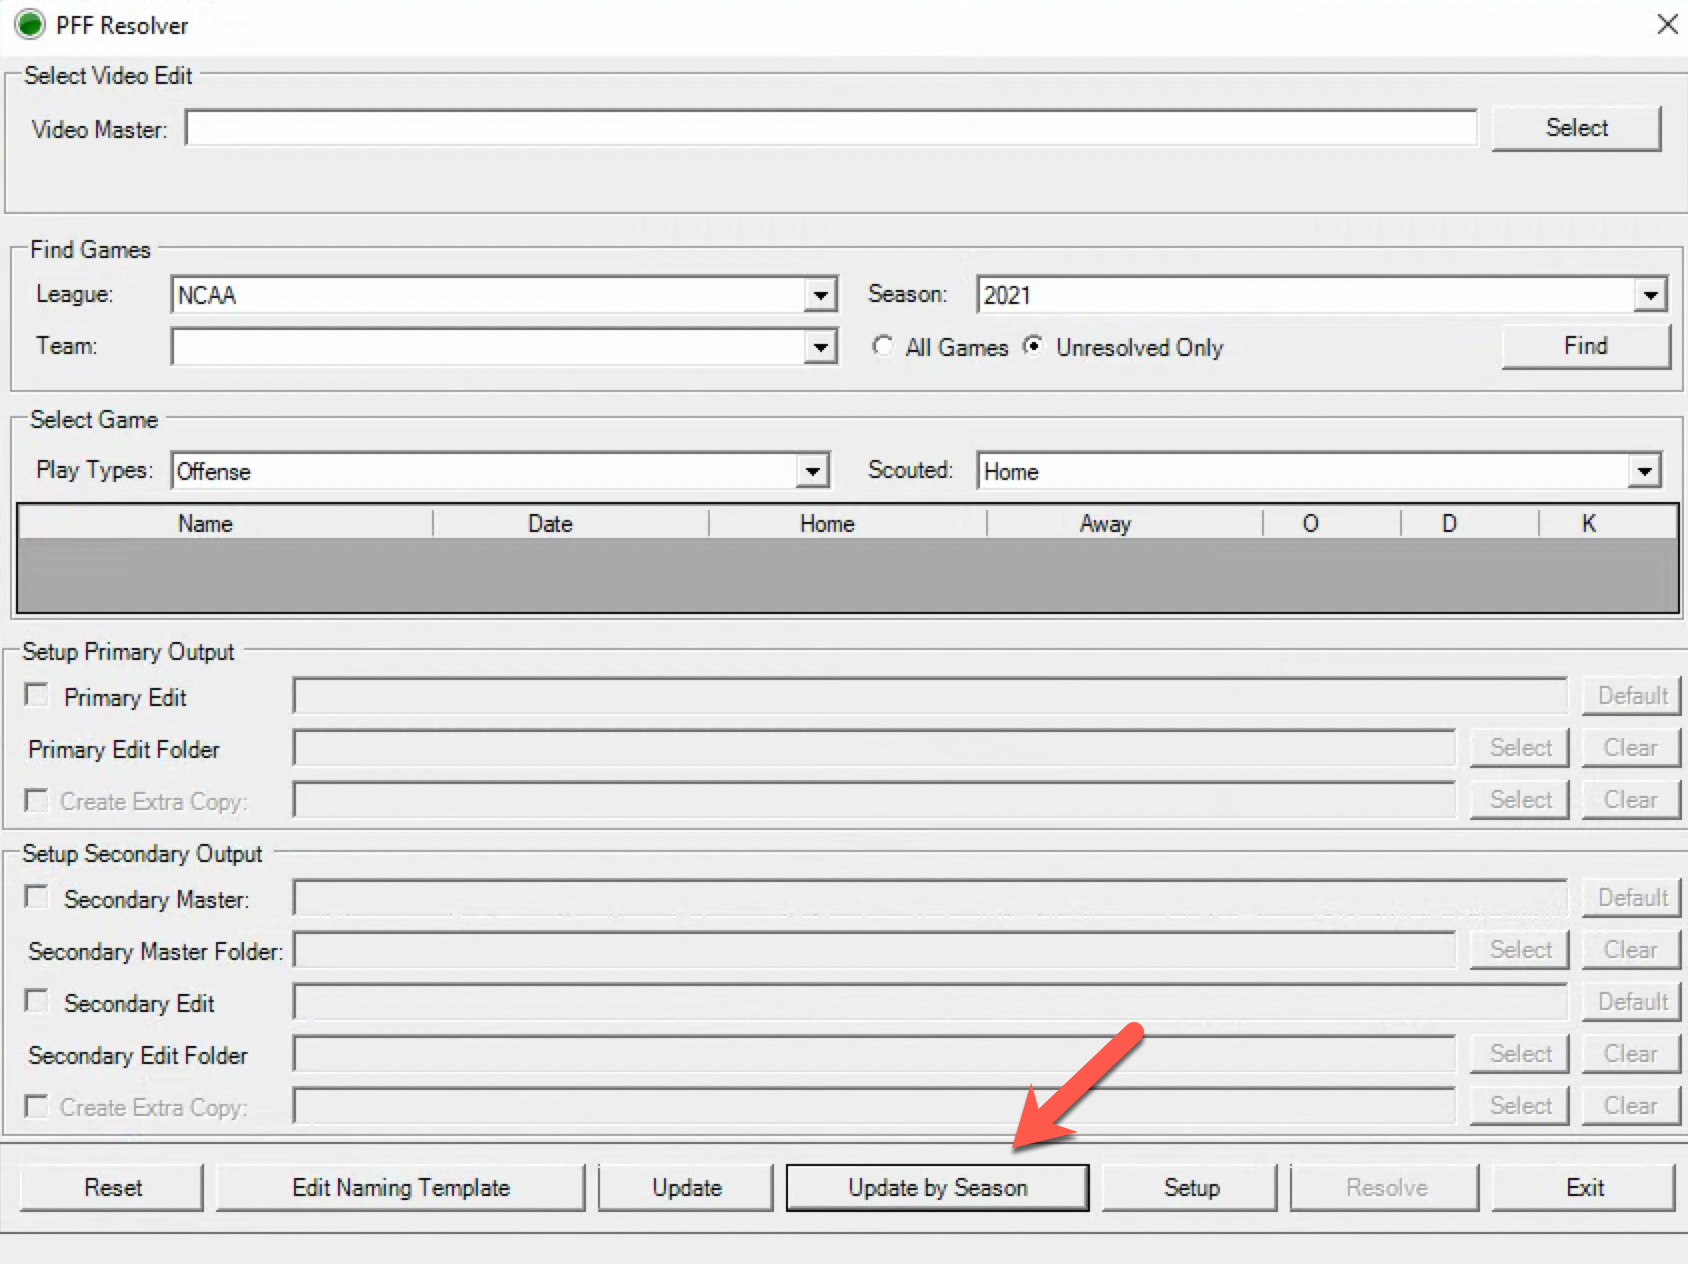This screenshot has width=1688, height=1264.
Task: Open Edit Naming Template
Action: pyautogui.click(x=401, y=1188)
